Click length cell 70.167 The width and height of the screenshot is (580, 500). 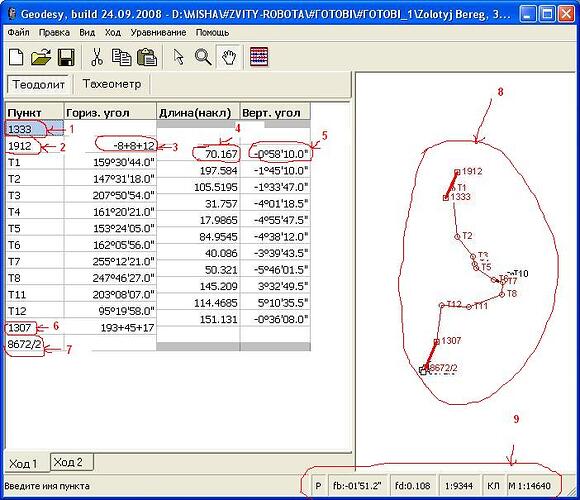tap(198, 154)
